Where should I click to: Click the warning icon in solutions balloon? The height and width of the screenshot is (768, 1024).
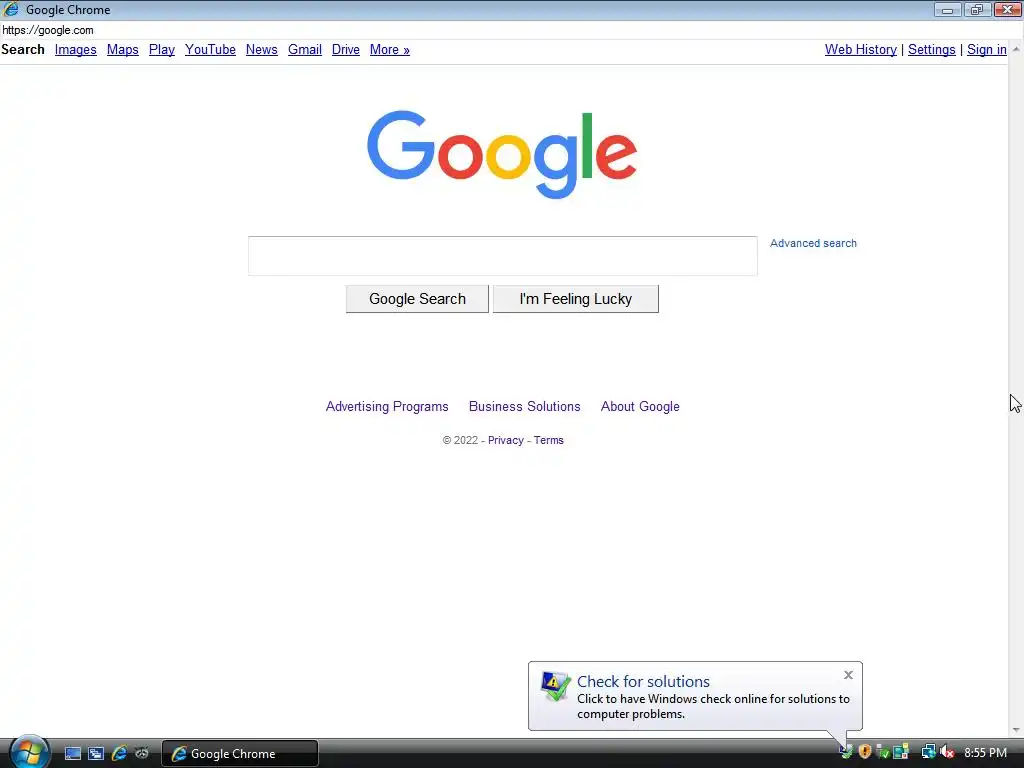(555, 686)
